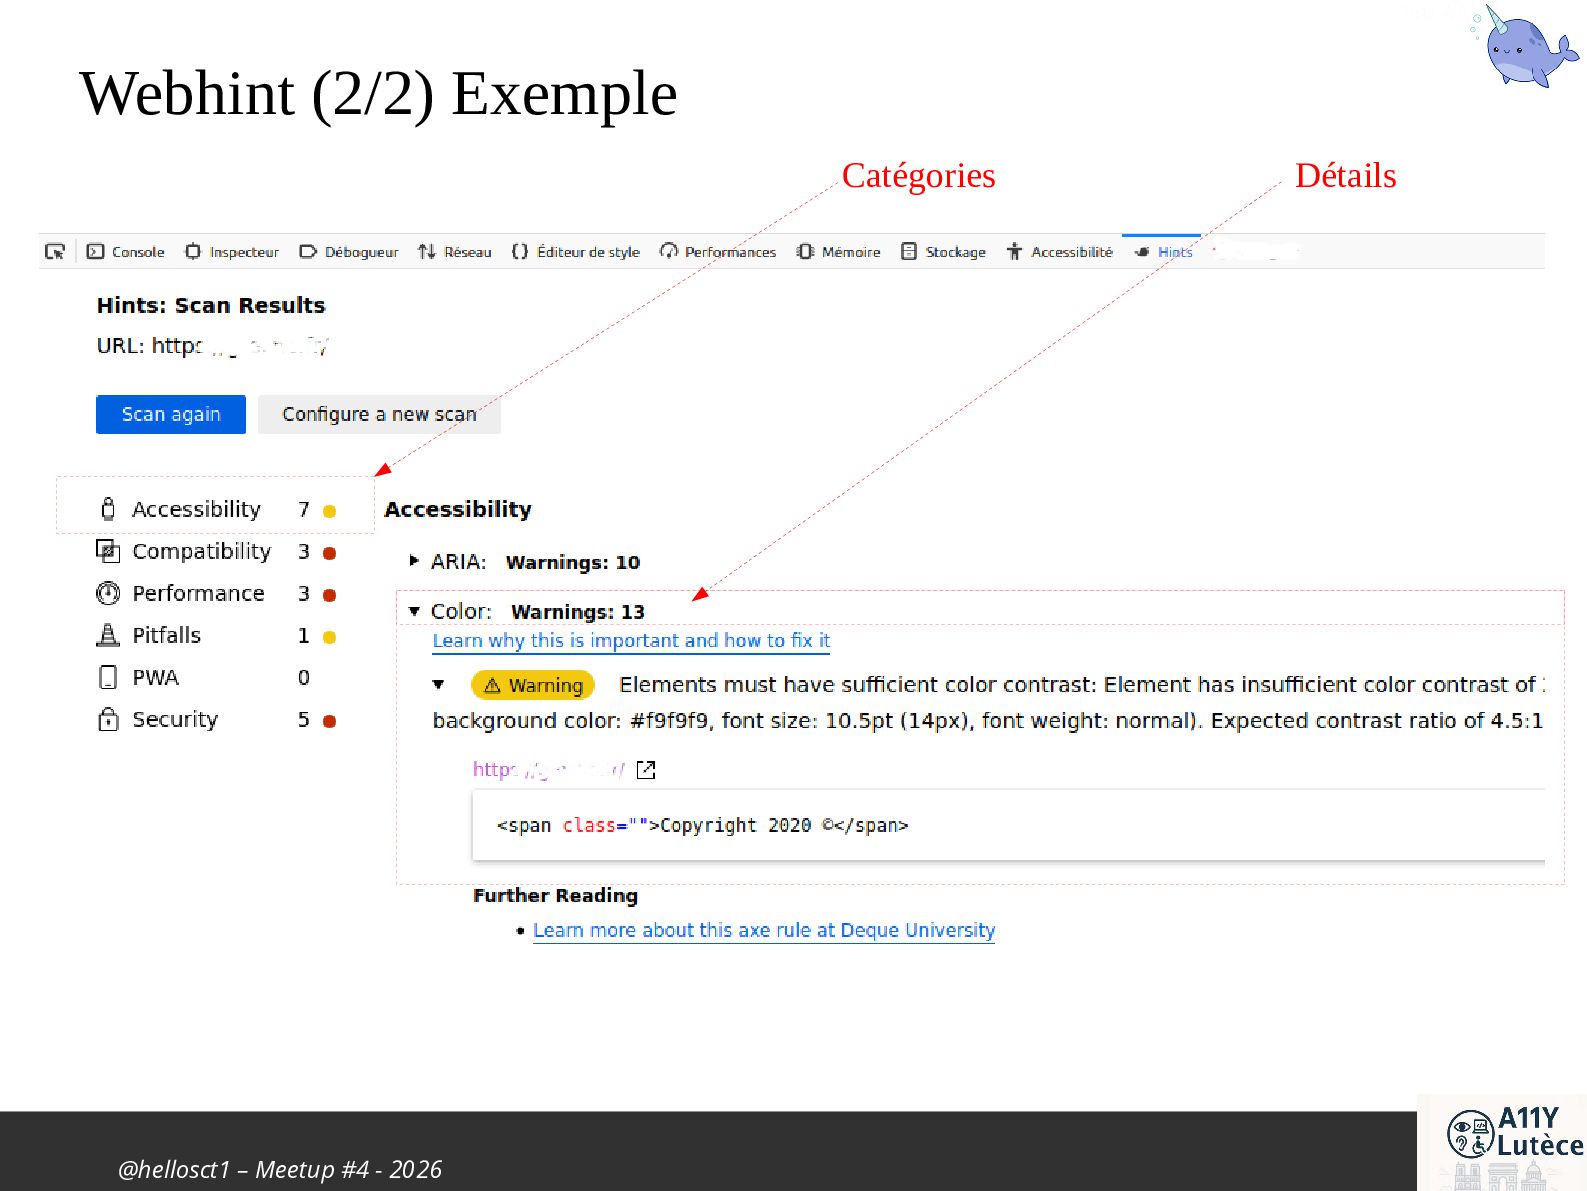The image size is (1587, 1191).
Task: Open the Mémoire tab
Action: (838, 252)
